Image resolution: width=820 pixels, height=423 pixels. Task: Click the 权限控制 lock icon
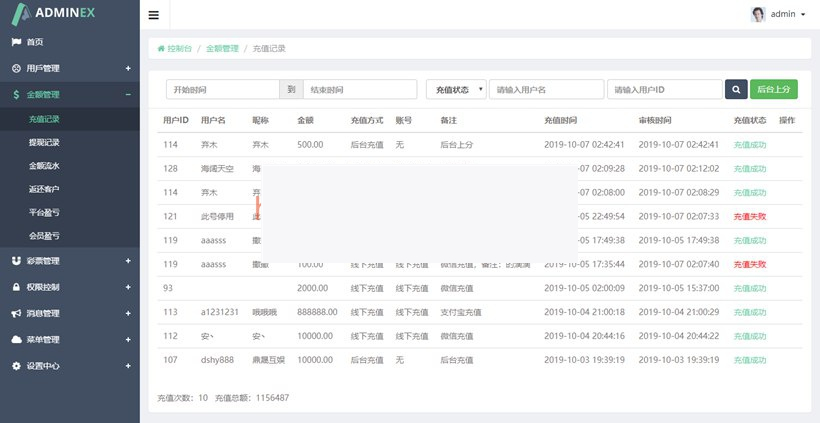click(16, 287)
